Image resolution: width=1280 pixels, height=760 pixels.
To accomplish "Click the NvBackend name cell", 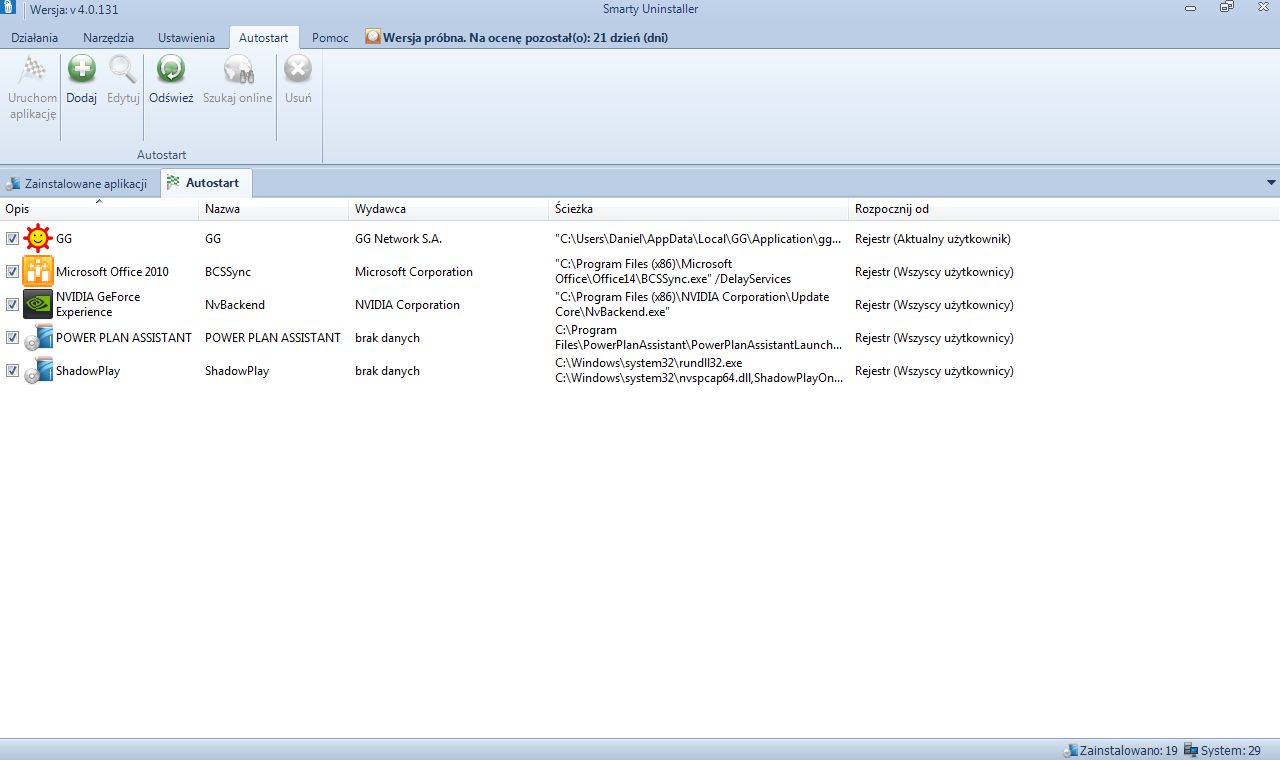I will click(236, 305).
